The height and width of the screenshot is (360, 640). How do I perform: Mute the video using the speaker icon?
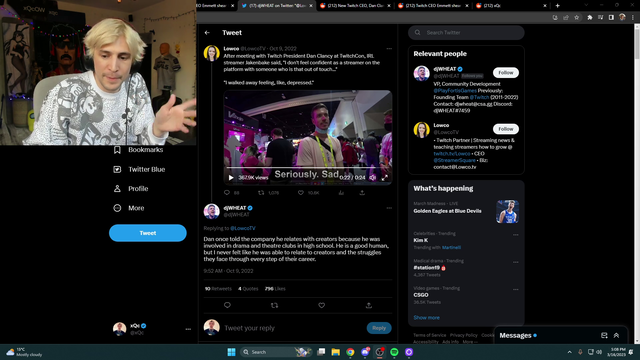[373, 178]
